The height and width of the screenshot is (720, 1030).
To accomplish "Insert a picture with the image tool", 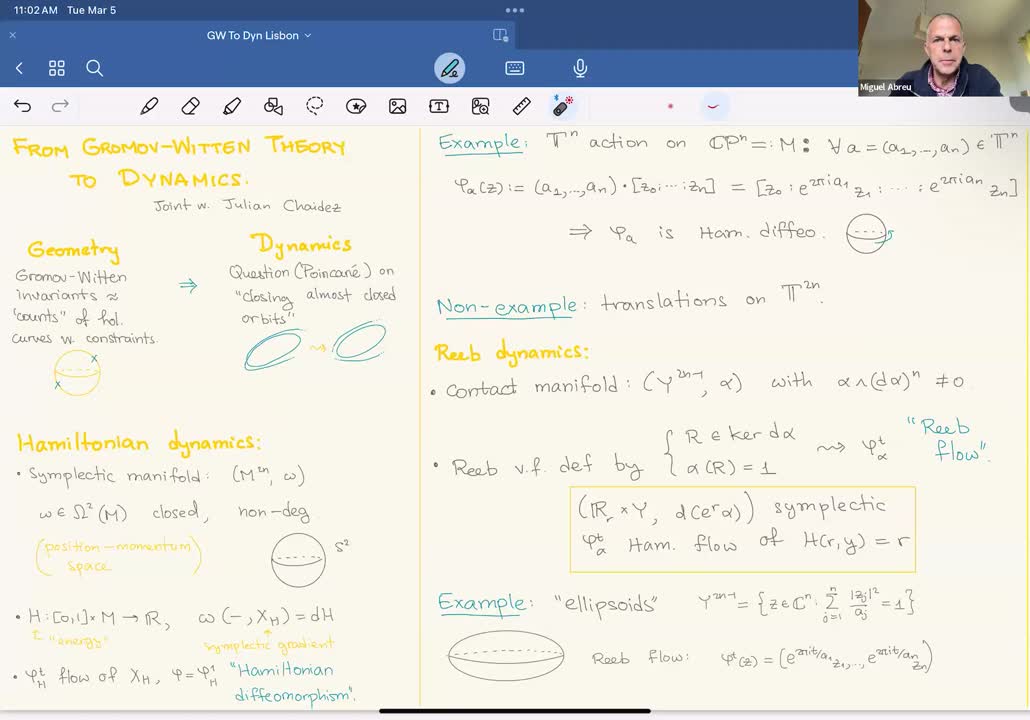I will tap(398, 105).
